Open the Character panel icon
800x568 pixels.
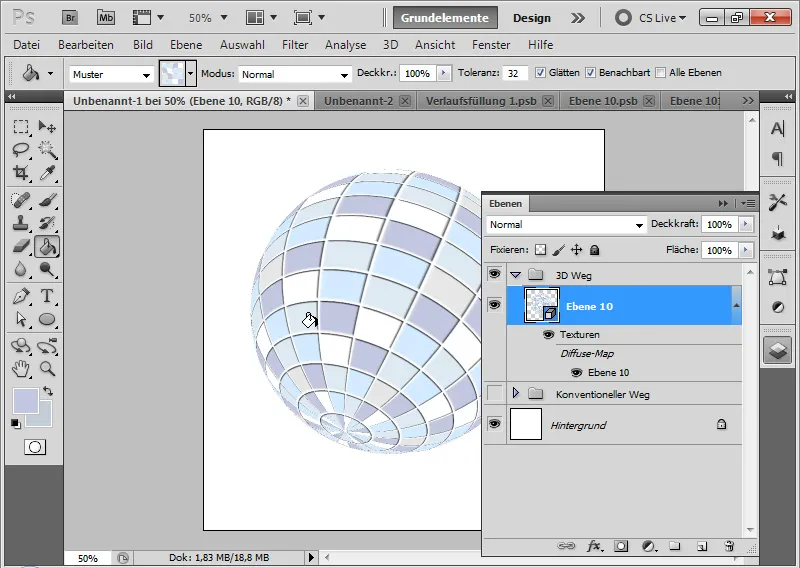[x=778, y=129]
